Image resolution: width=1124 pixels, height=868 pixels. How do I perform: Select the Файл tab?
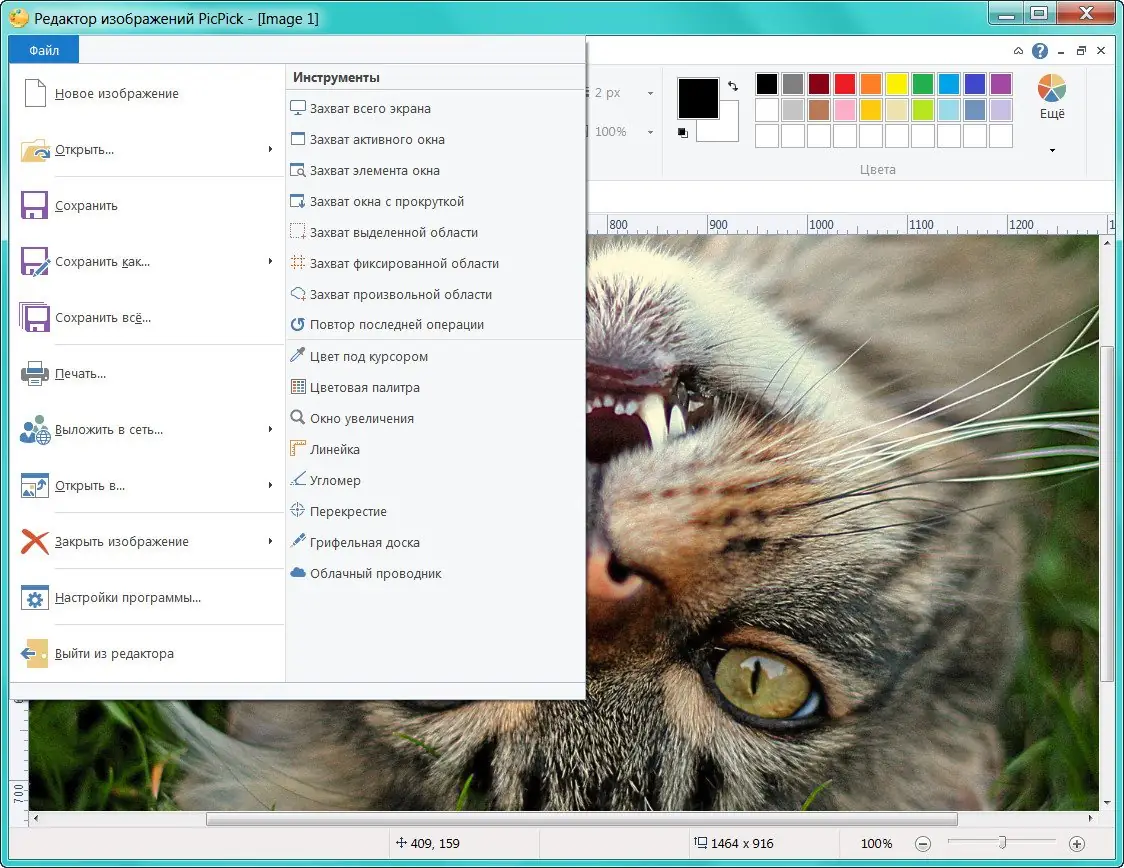[x=44, y=50]
